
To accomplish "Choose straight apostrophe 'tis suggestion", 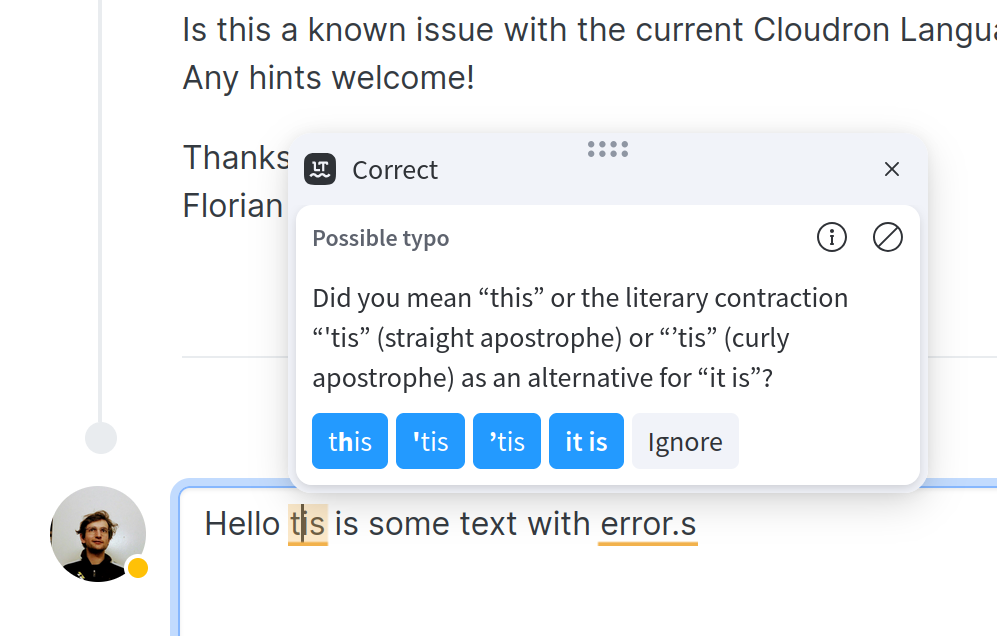I will (430, 441).
